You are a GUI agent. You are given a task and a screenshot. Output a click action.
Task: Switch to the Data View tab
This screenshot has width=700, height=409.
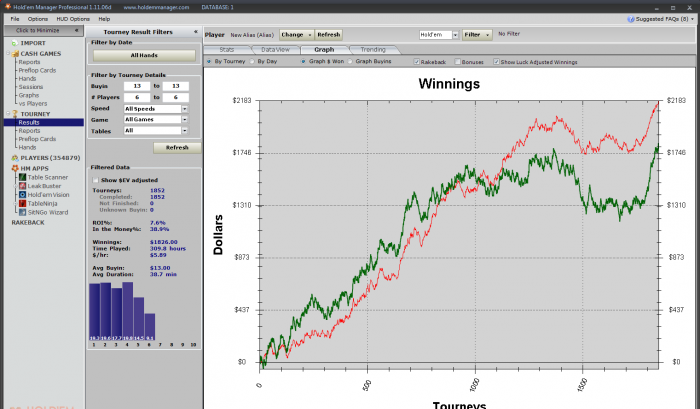(x=275, y=50)
